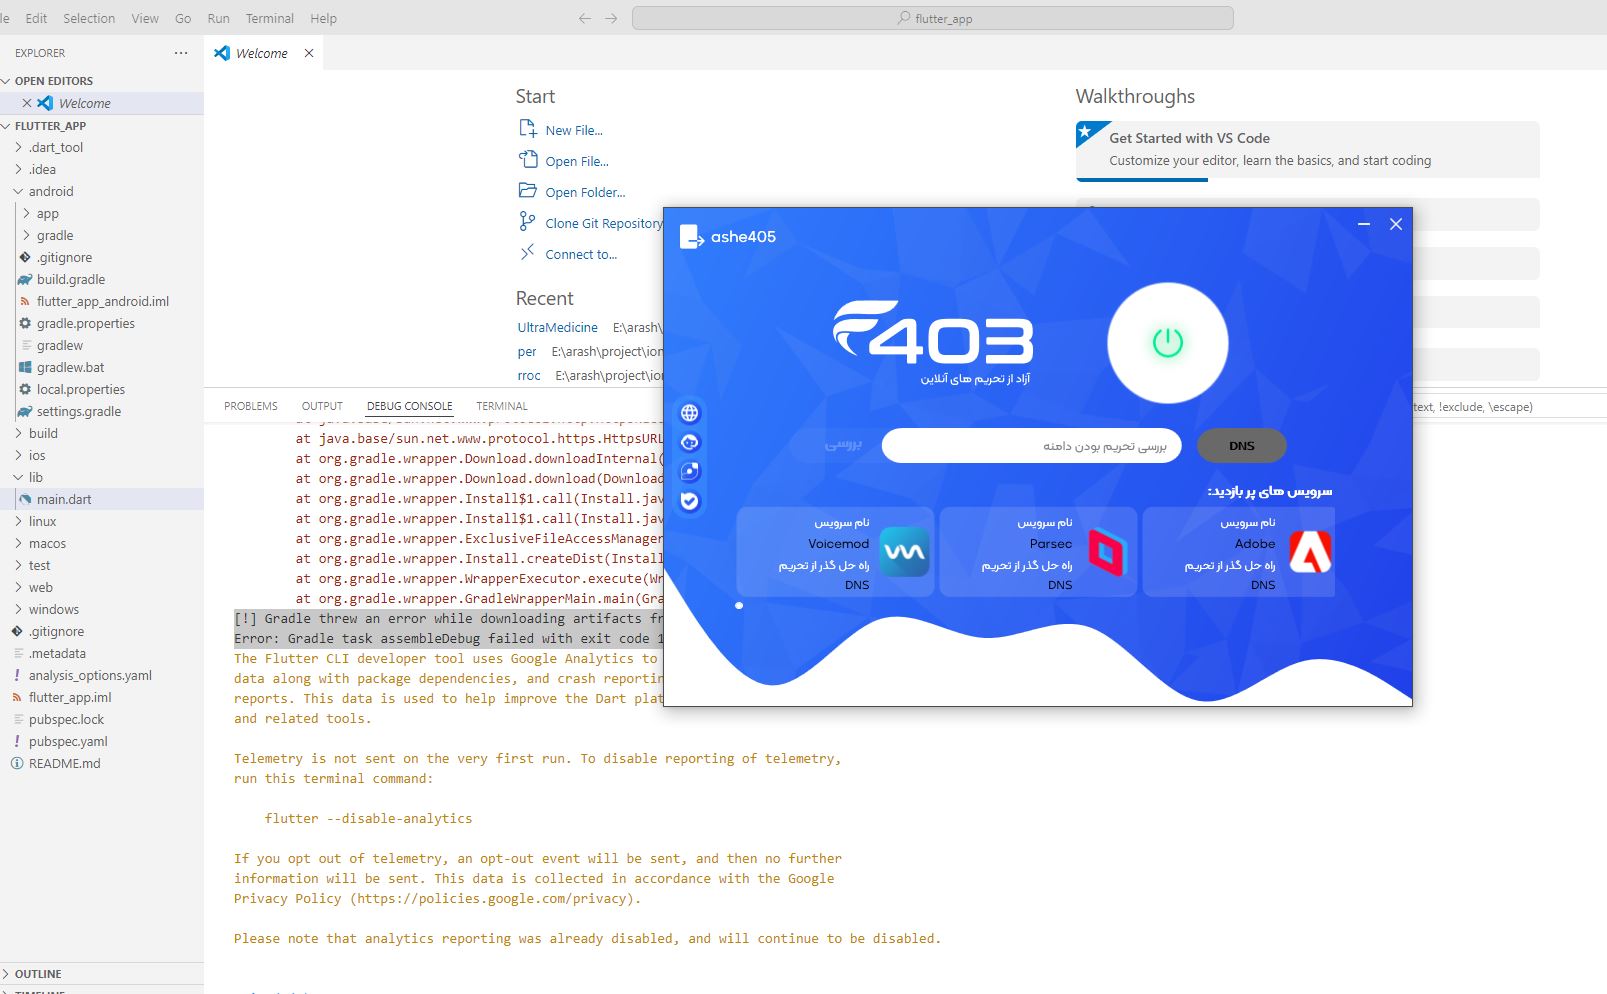Close Welcome in Open Editors list
The width and height of the screenshot is (1607, 994).
pyautogui.click(x=27, y=103)
